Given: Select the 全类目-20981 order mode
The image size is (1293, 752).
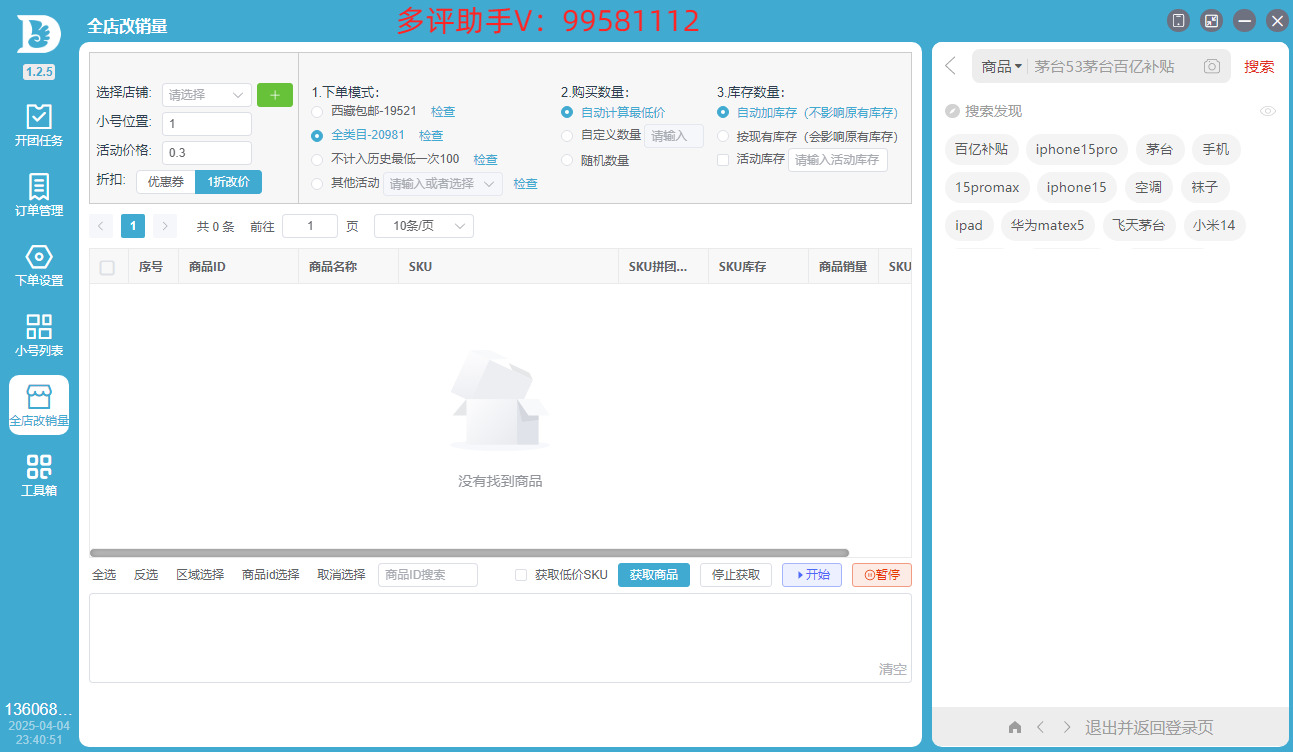Looking at the screenshot, I should pos(317,135).
